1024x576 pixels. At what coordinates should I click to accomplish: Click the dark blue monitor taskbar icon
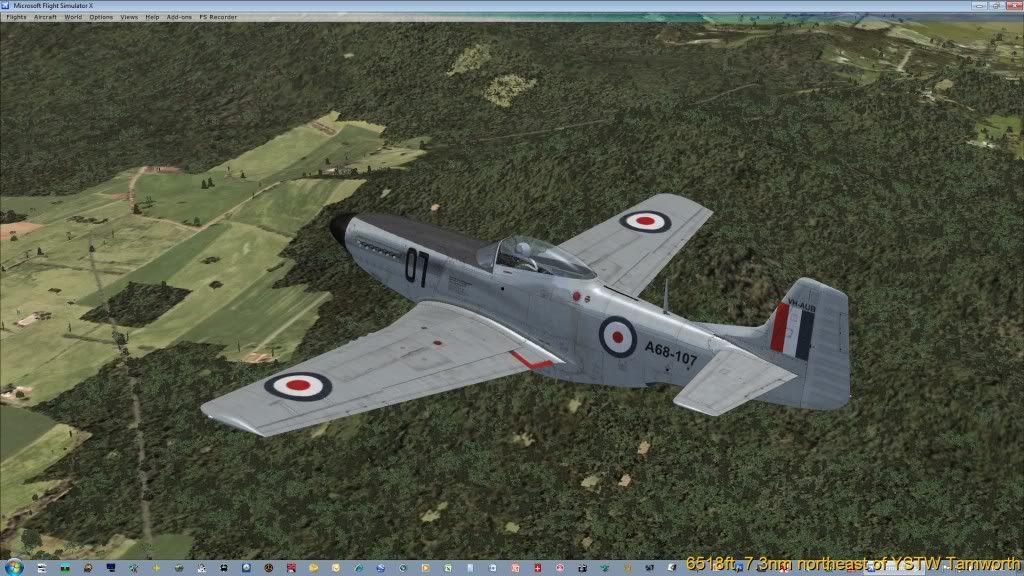coord(111,567)
